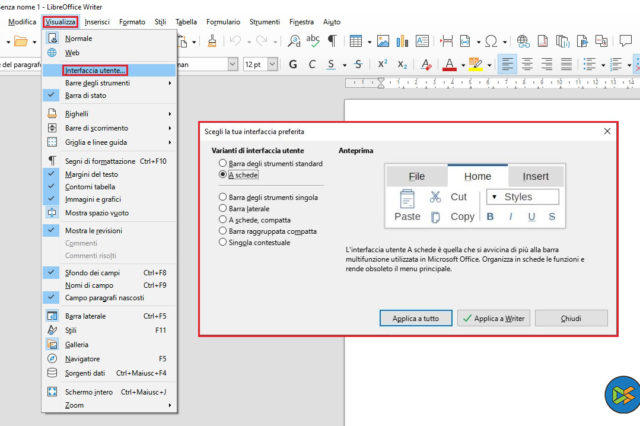Click the center alignment icon

[528, 64]
